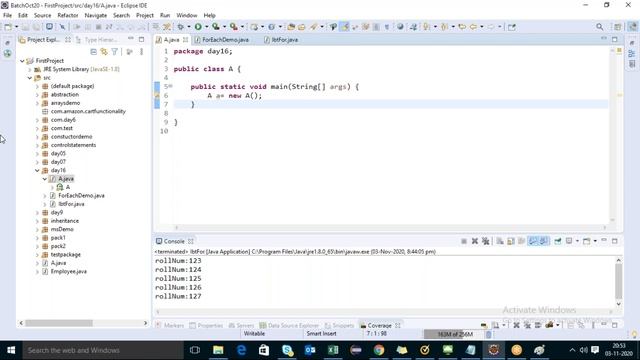Toggle Skip All Breakpoints icon
The height and width of the screenshot is (360, 640).
click(x=62, y=27)
